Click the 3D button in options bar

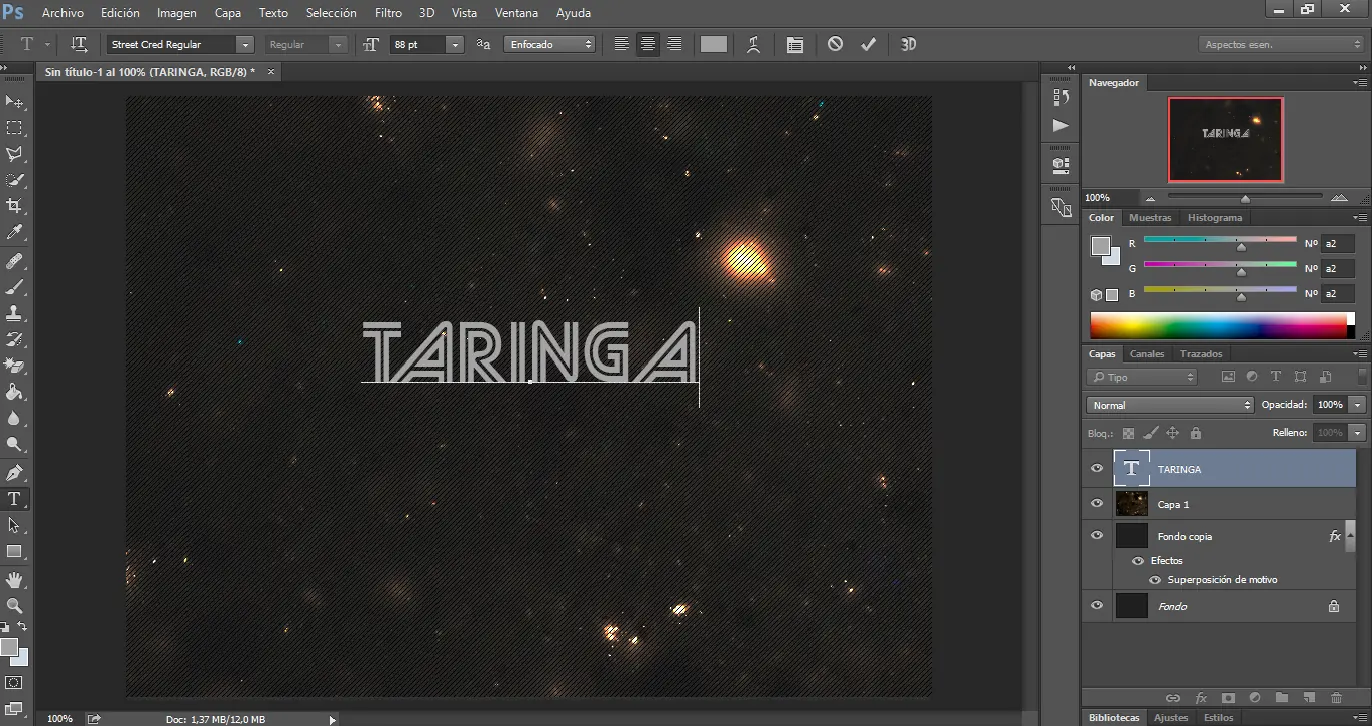pos(908,44)
